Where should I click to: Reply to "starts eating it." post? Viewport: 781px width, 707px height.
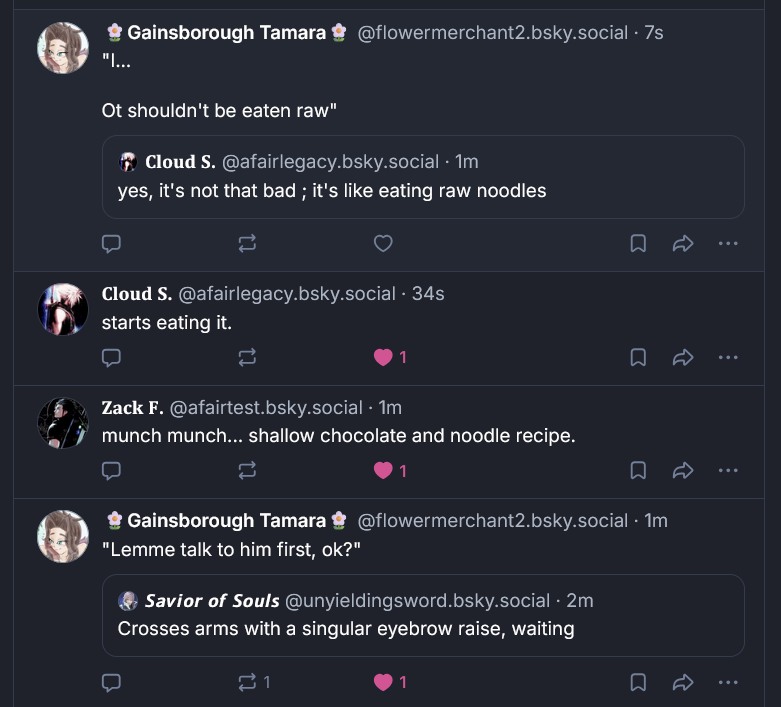(112, 357)
